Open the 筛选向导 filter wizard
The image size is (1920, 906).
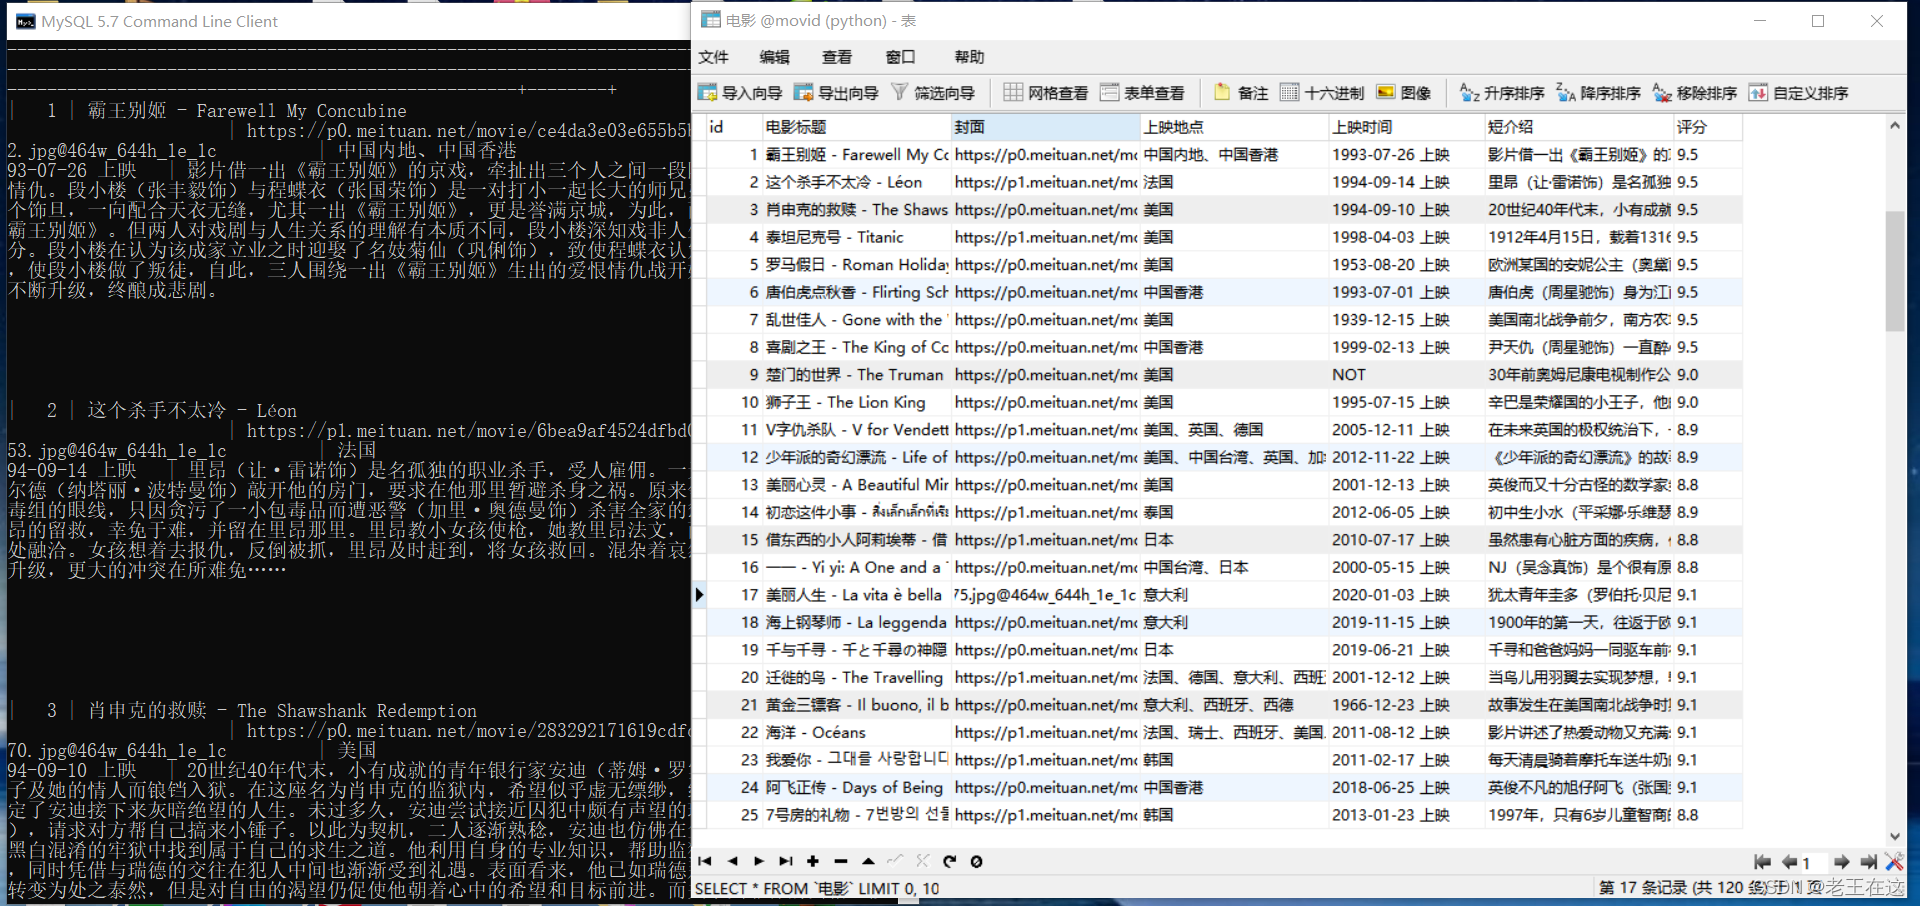933,93
